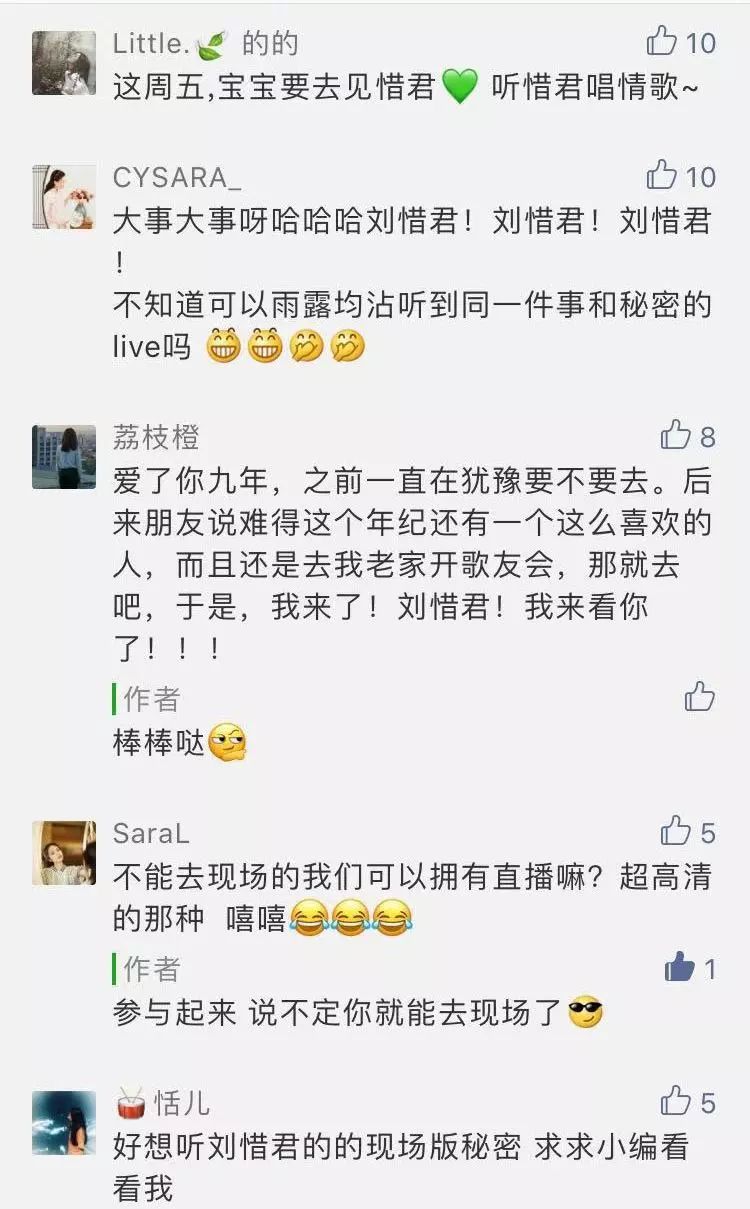Tap like count 10 on CYSARA_'s comment
Screen dimensions: 750x1209
tap(700, 177)
